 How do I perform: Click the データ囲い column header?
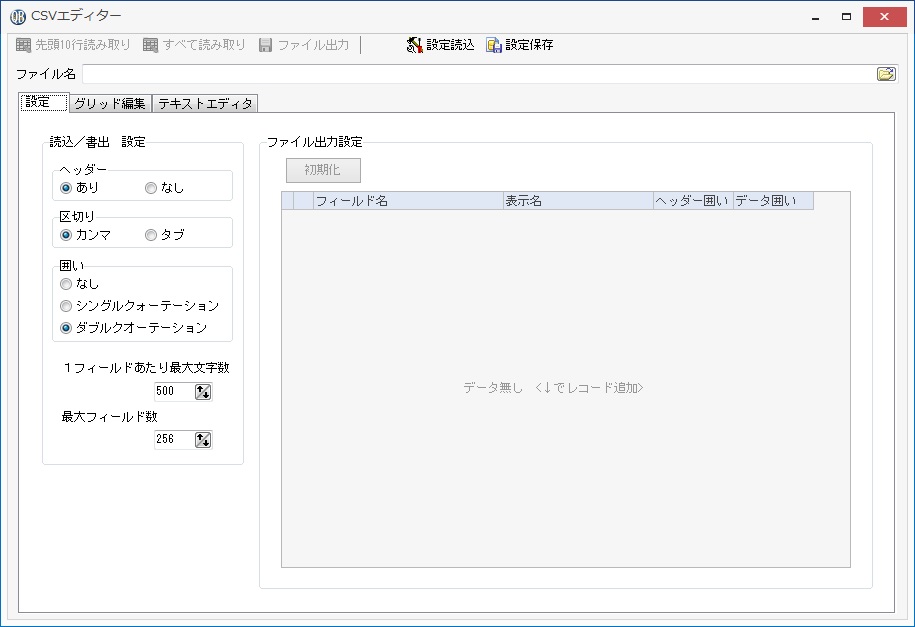tap(773, 201)
